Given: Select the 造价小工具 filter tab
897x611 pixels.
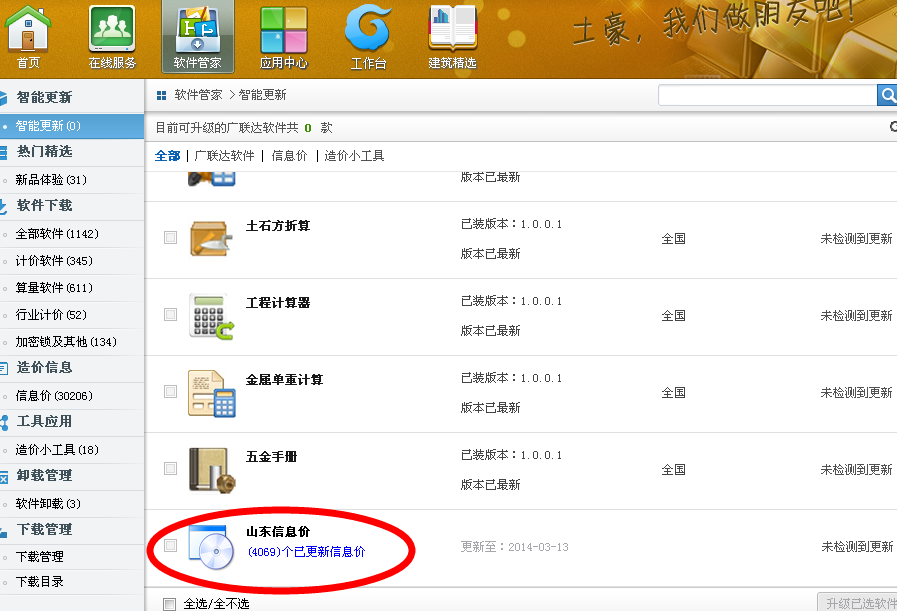Looking at the screenshot, I should point(354,156).
